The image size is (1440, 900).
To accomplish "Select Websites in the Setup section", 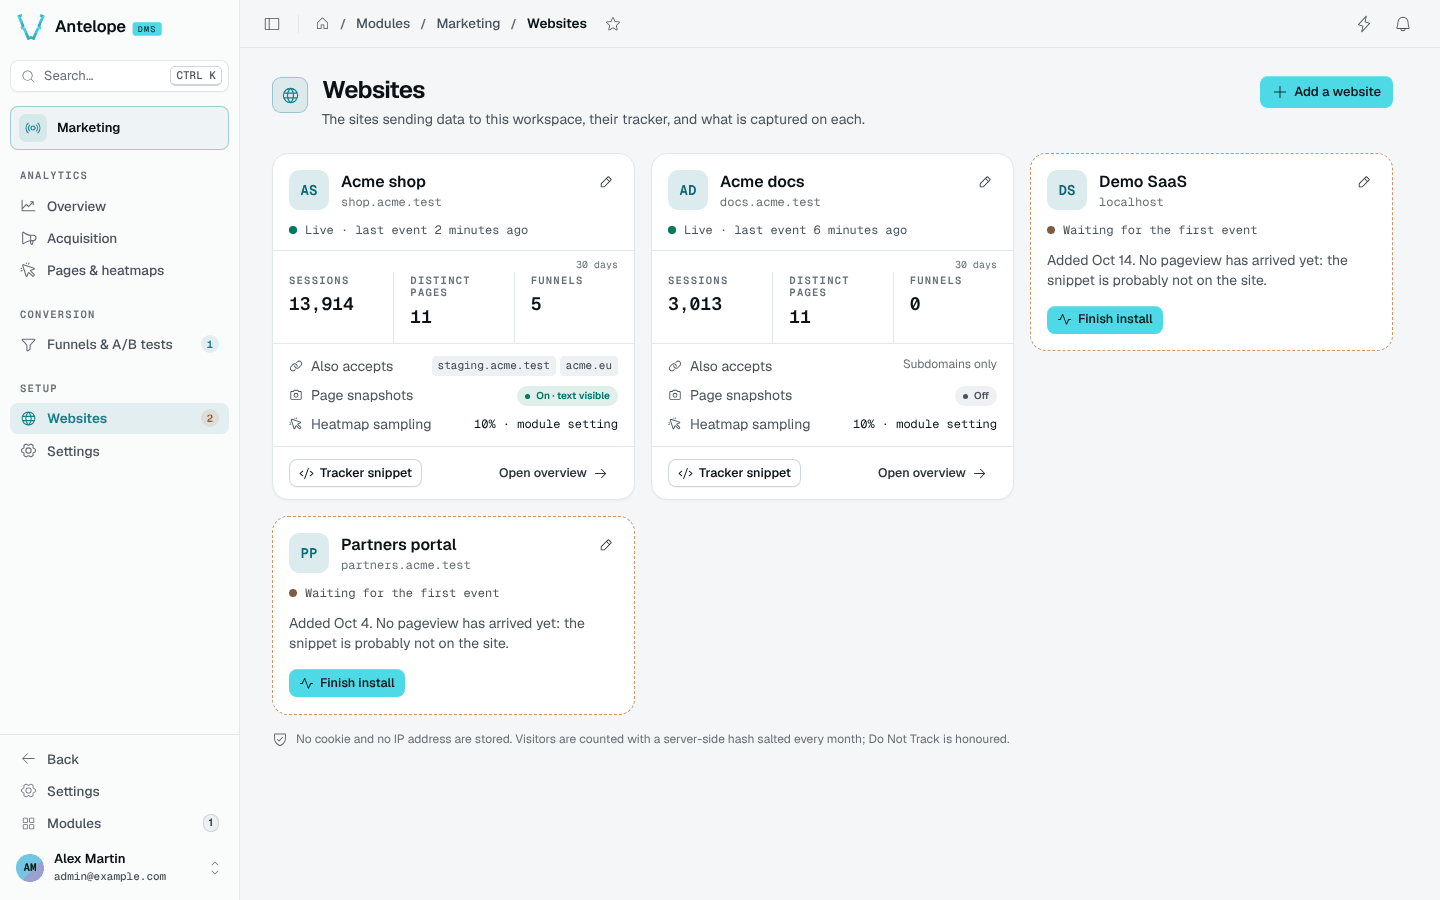I will [x=119, y=418].
